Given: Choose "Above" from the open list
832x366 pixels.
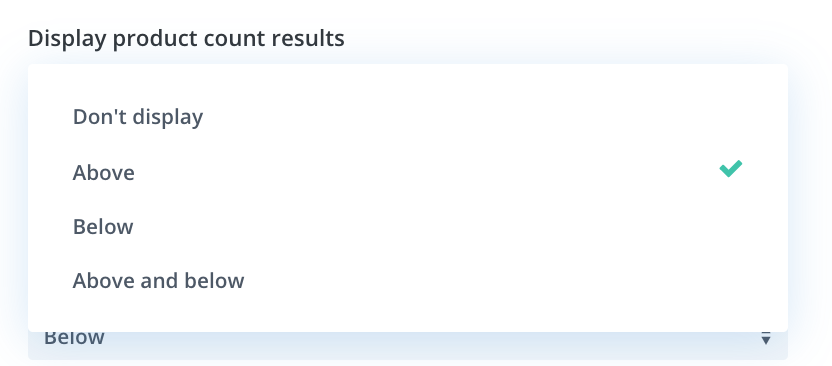Looking at the screenshot, I should click(x=408, y=172).
